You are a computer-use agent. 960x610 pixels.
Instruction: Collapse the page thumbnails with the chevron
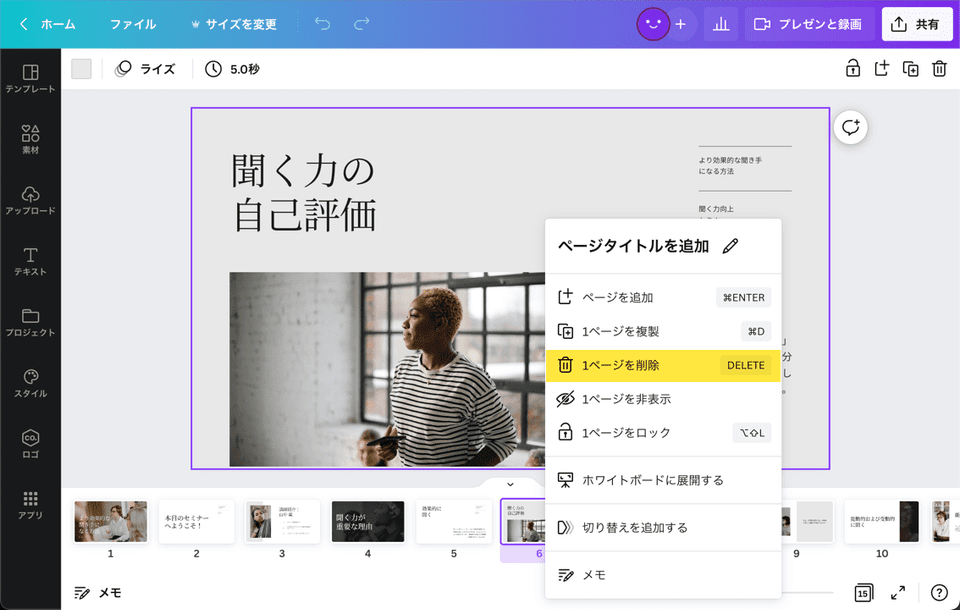tap(509, 483)
